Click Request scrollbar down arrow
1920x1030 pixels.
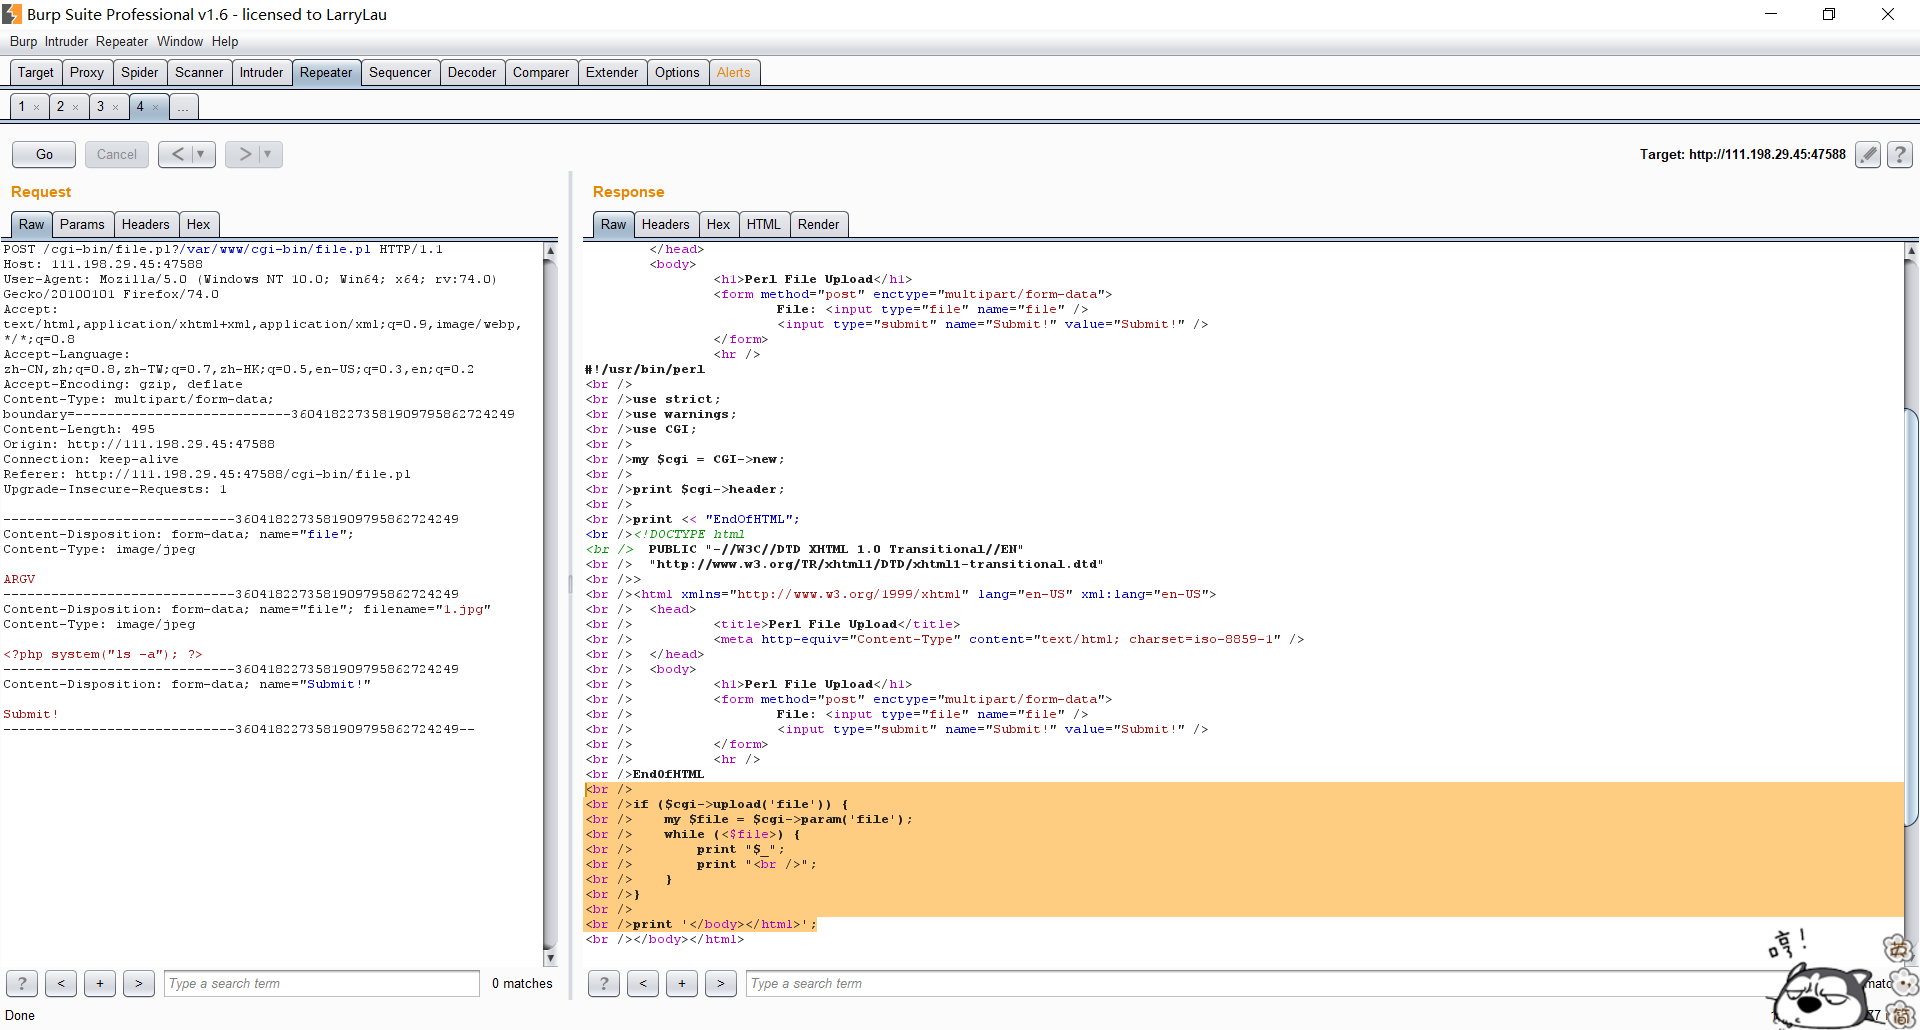tap(550, 958)
